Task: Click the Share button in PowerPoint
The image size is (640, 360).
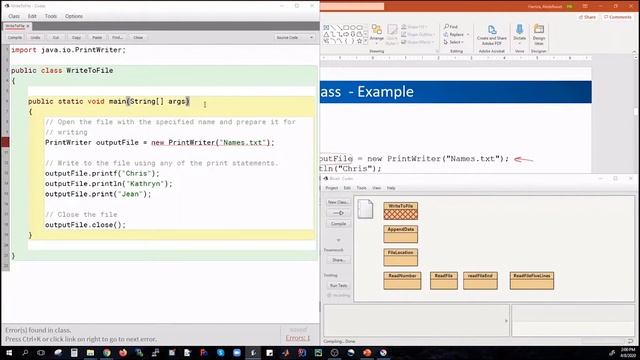Action: (x=587, y=17)
